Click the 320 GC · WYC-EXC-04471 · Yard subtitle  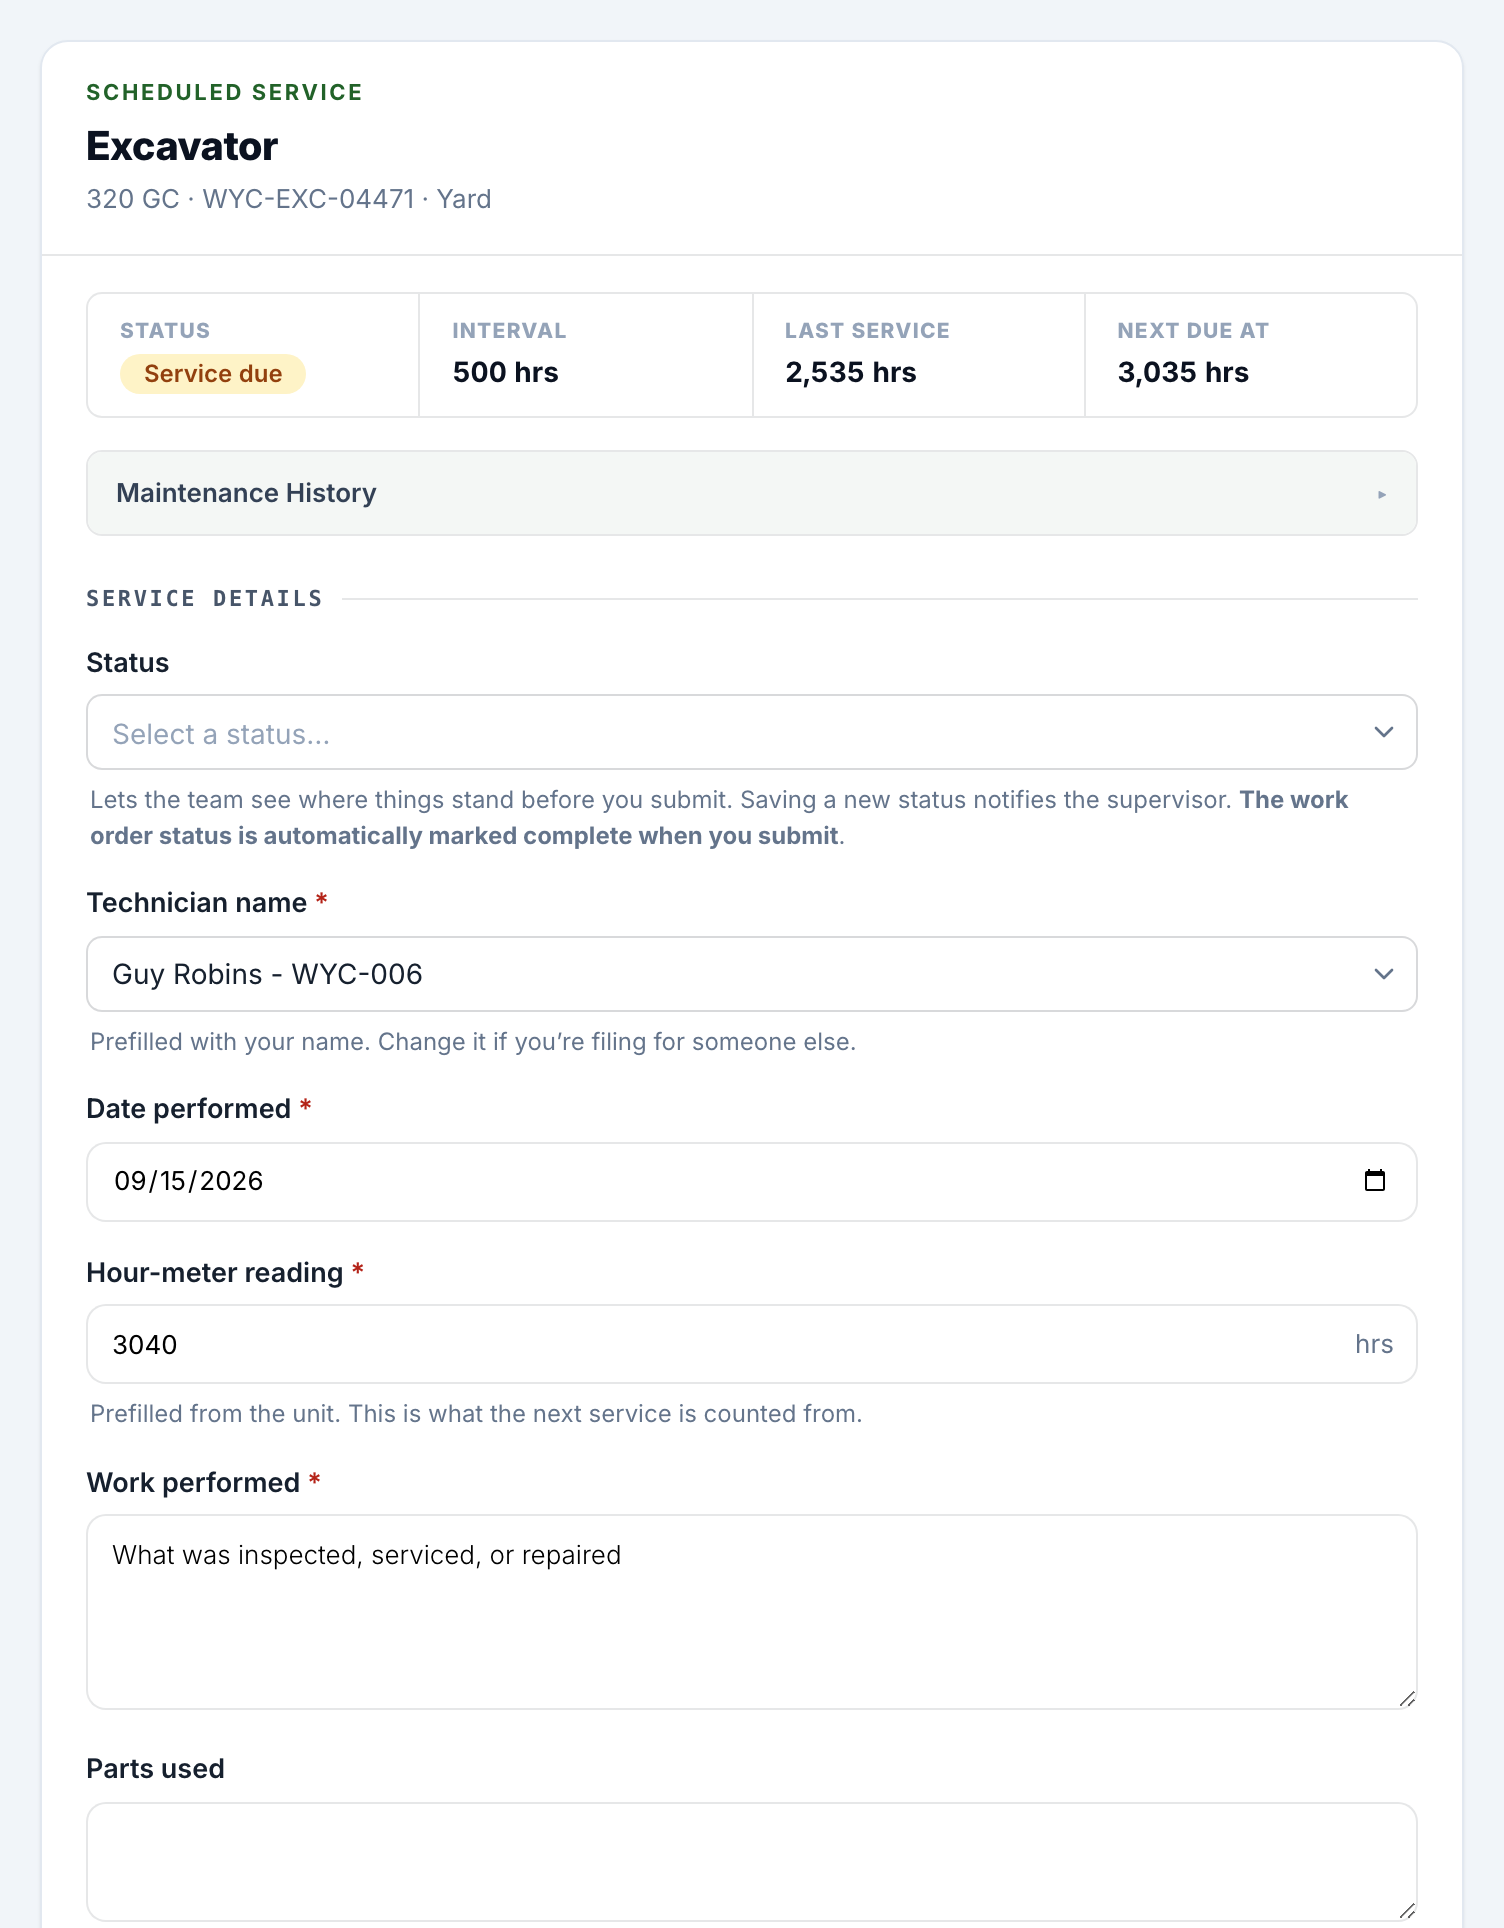click(x=289, y=199)
